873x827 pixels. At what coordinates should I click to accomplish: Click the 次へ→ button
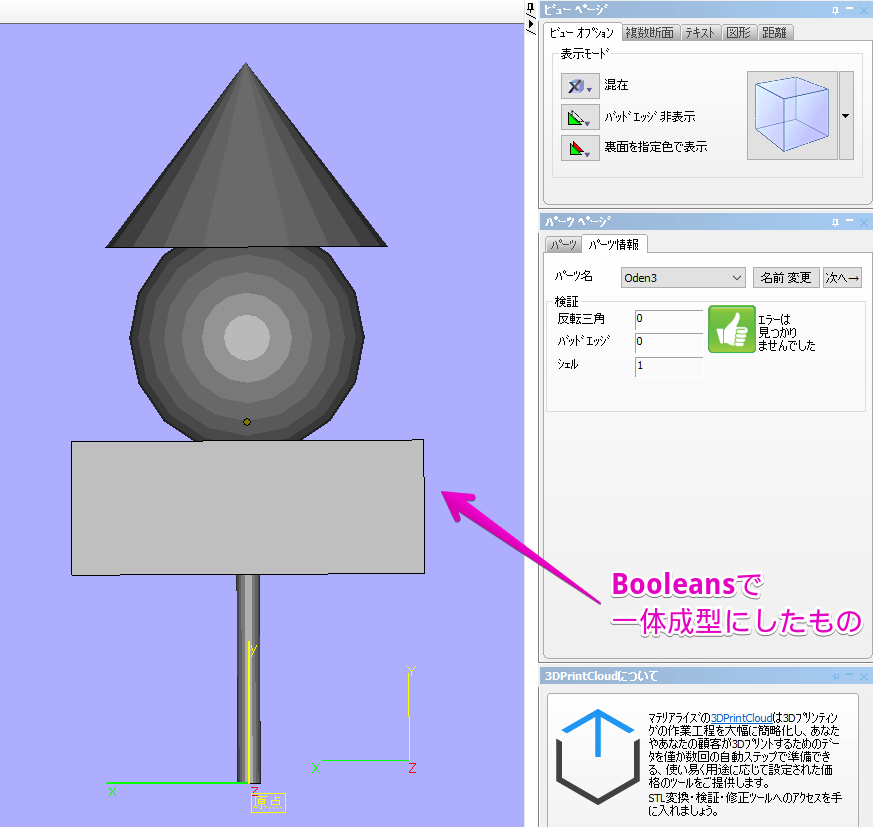coord(842,277)
